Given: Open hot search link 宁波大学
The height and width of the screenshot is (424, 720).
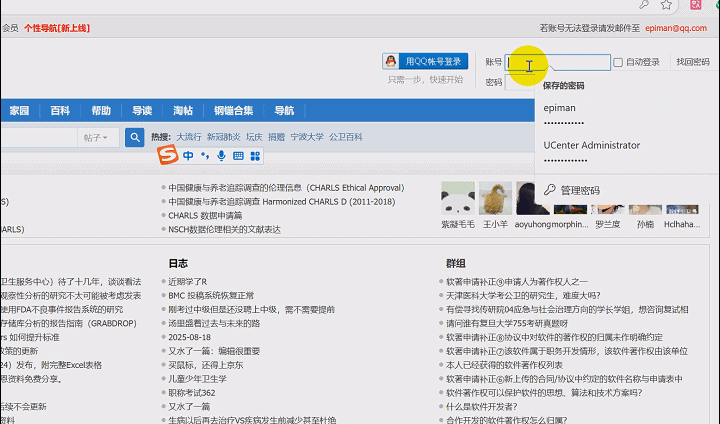Looking at the screenshot, I should 306,137.
